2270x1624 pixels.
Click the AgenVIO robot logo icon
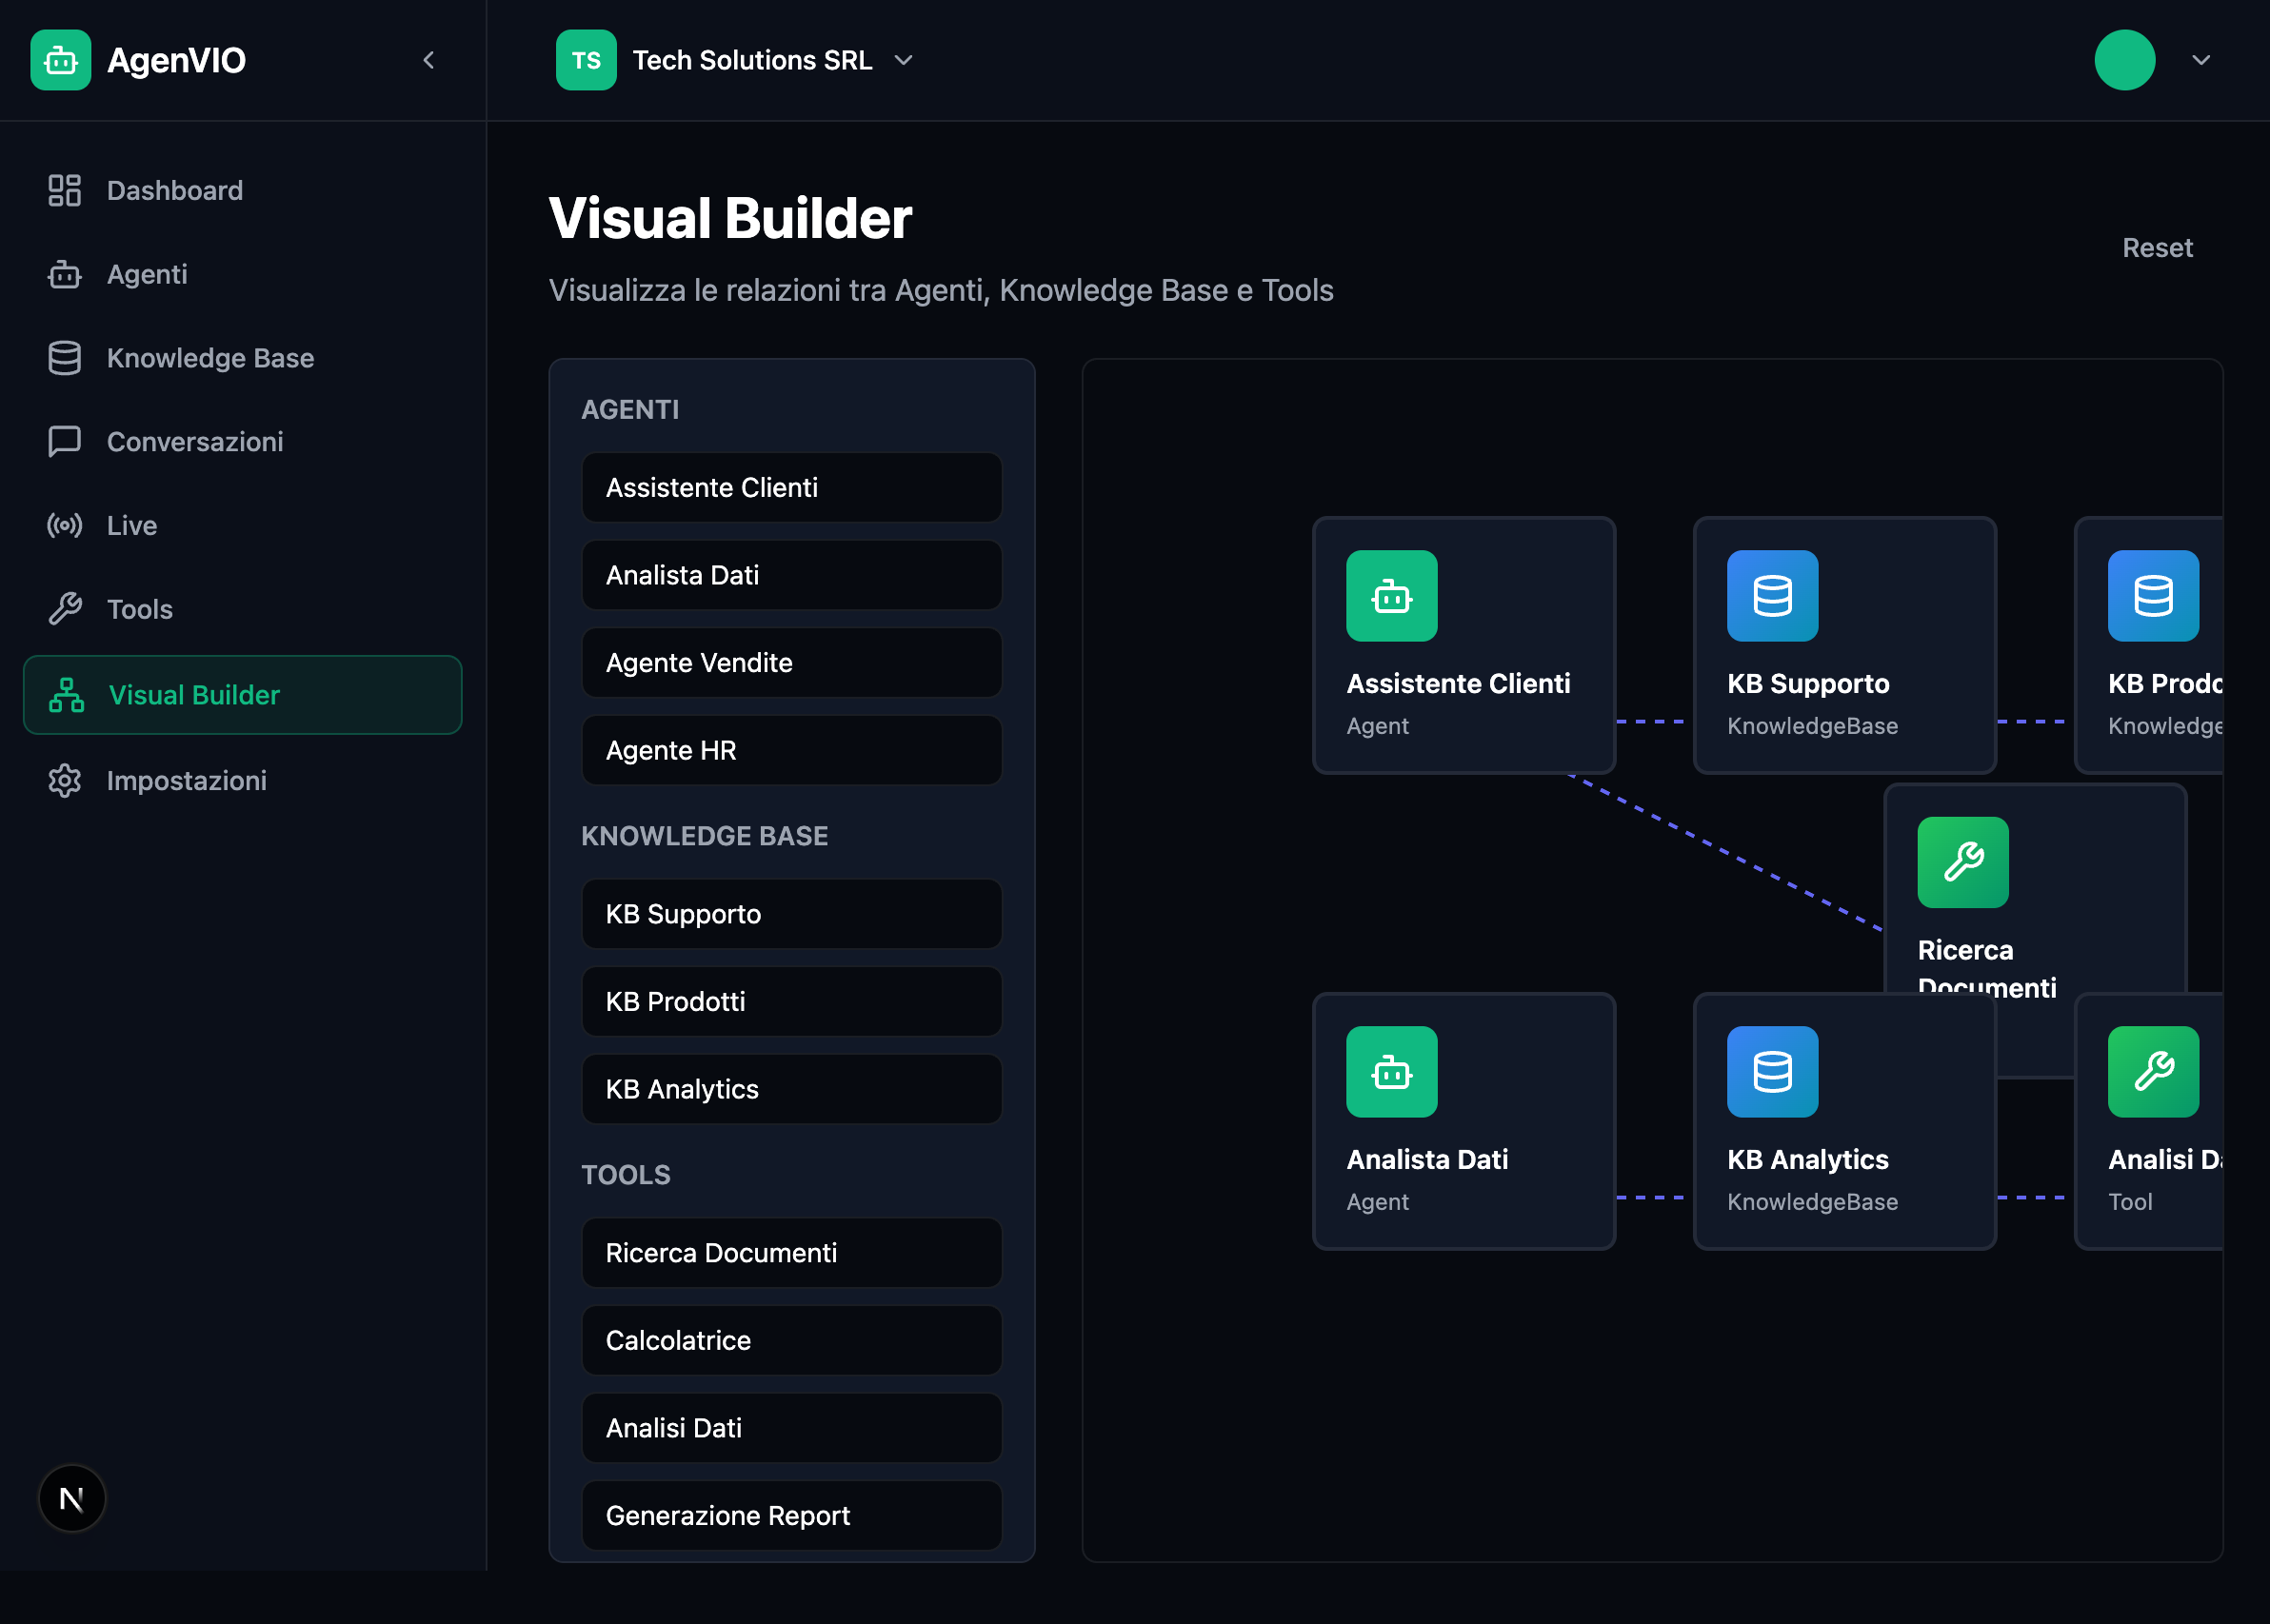coord(61,60)
